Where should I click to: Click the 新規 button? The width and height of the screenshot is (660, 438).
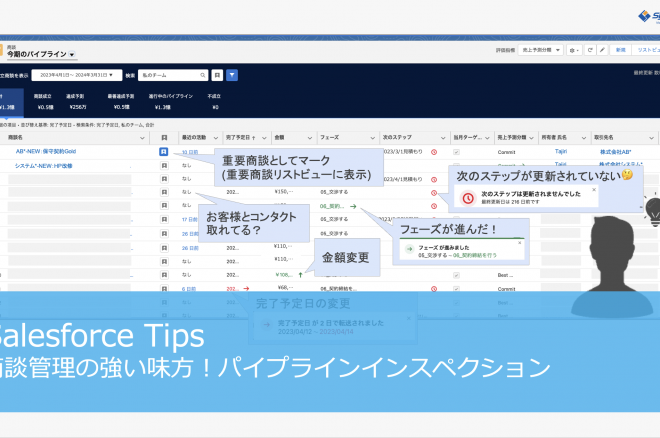[x=620, y=50]
